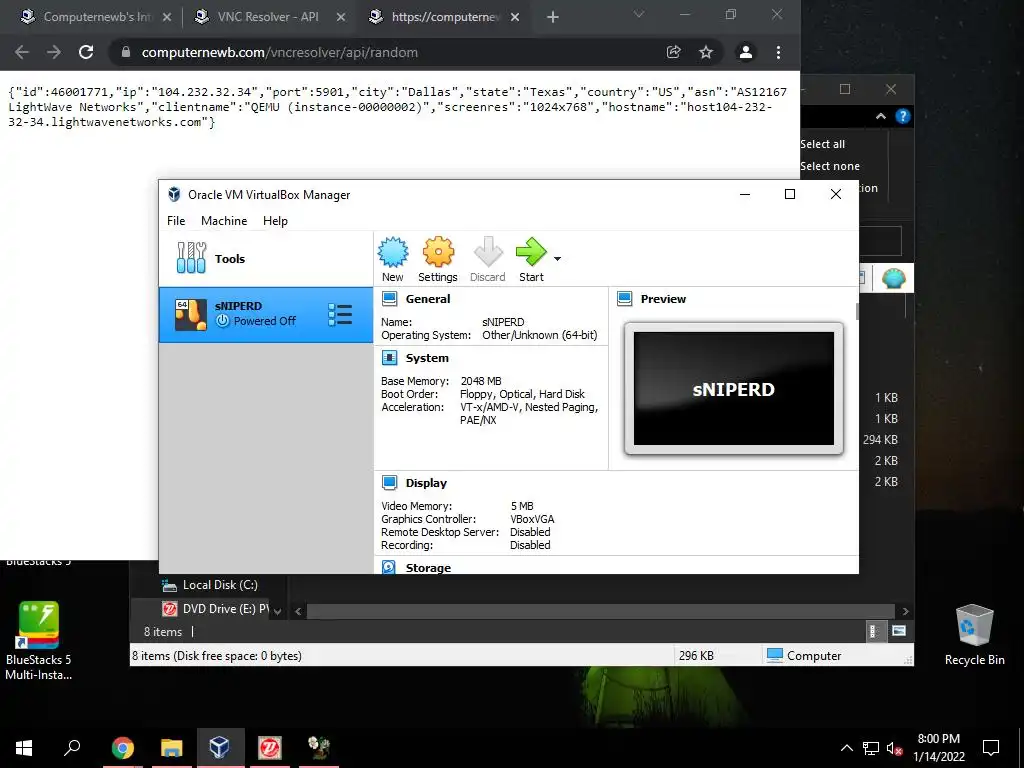Viewport: 1024px width, 768px height.
Task: Open Windows Start menu
Action: 24,747
